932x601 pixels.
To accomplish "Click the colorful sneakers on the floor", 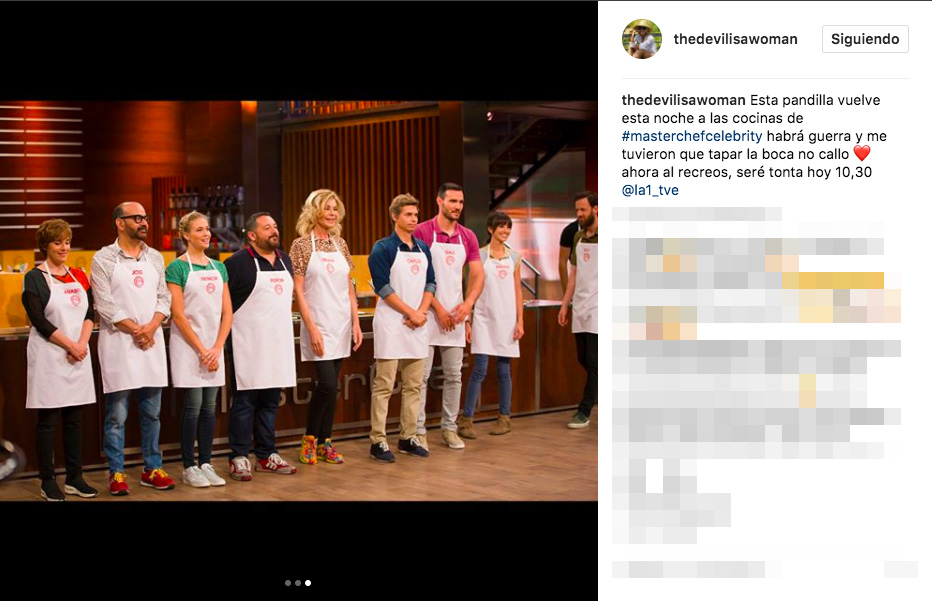I will (x=321, y=451).
